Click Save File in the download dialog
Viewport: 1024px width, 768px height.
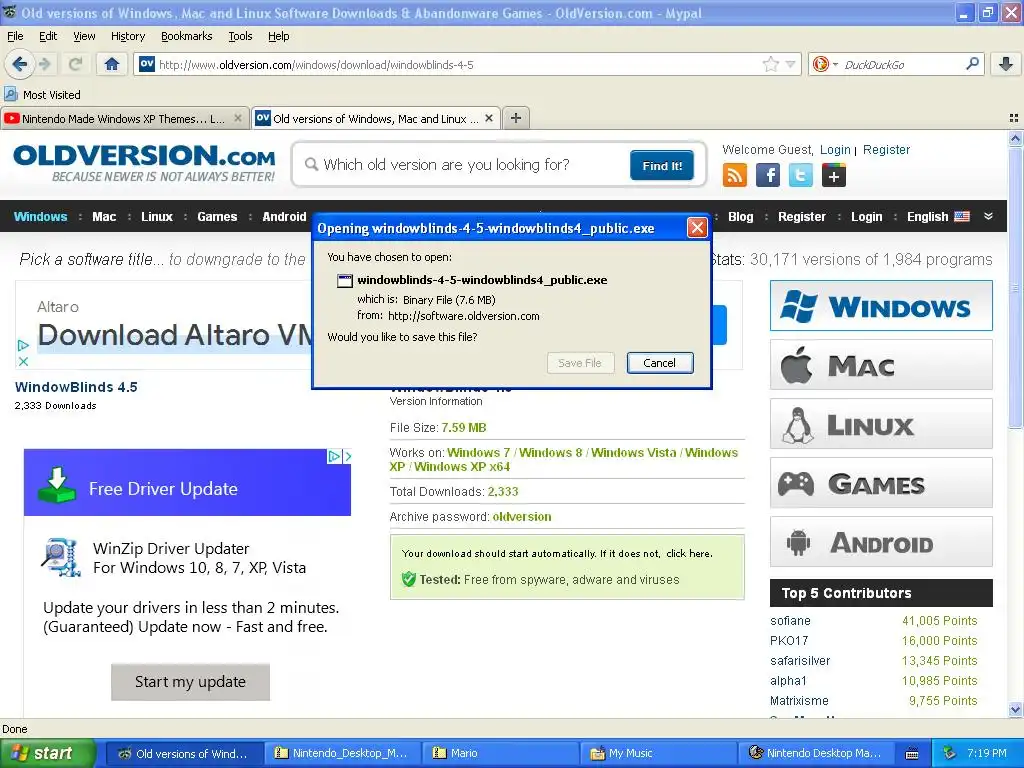click(x=580, y=363)
